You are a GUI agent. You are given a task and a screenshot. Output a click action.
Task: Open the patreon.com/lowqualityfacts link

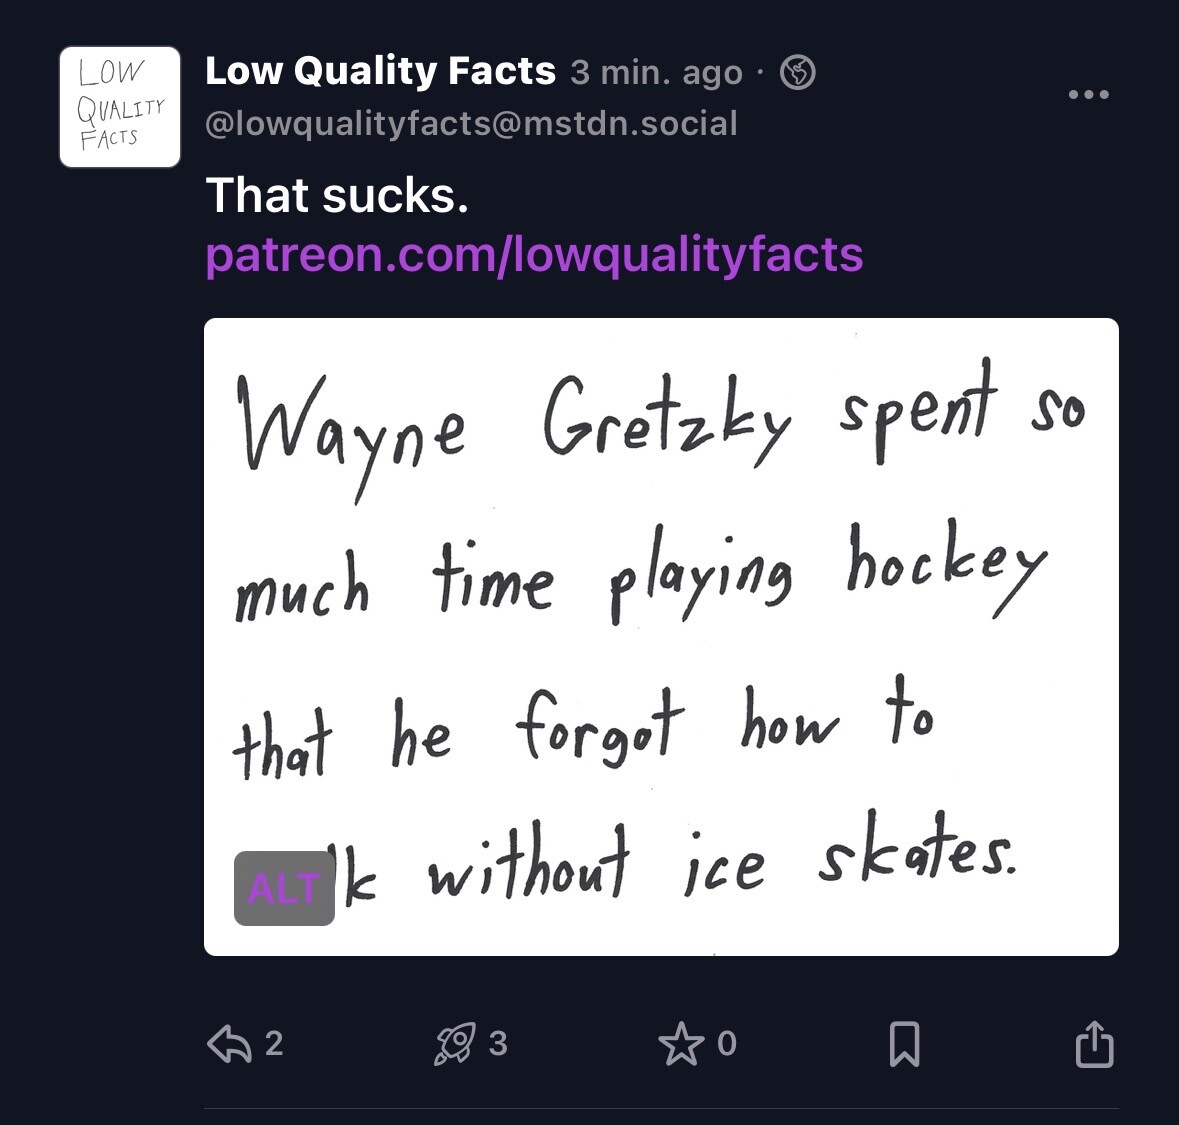534,254
